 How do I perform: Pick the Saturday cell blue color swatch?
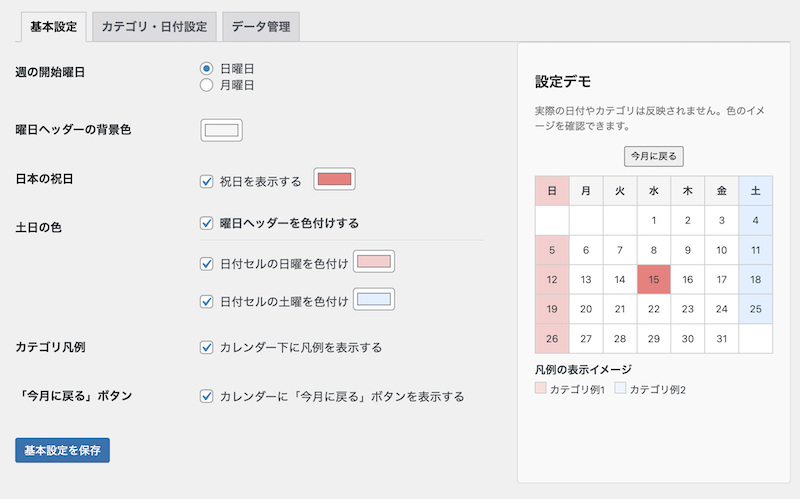point(375,299)
